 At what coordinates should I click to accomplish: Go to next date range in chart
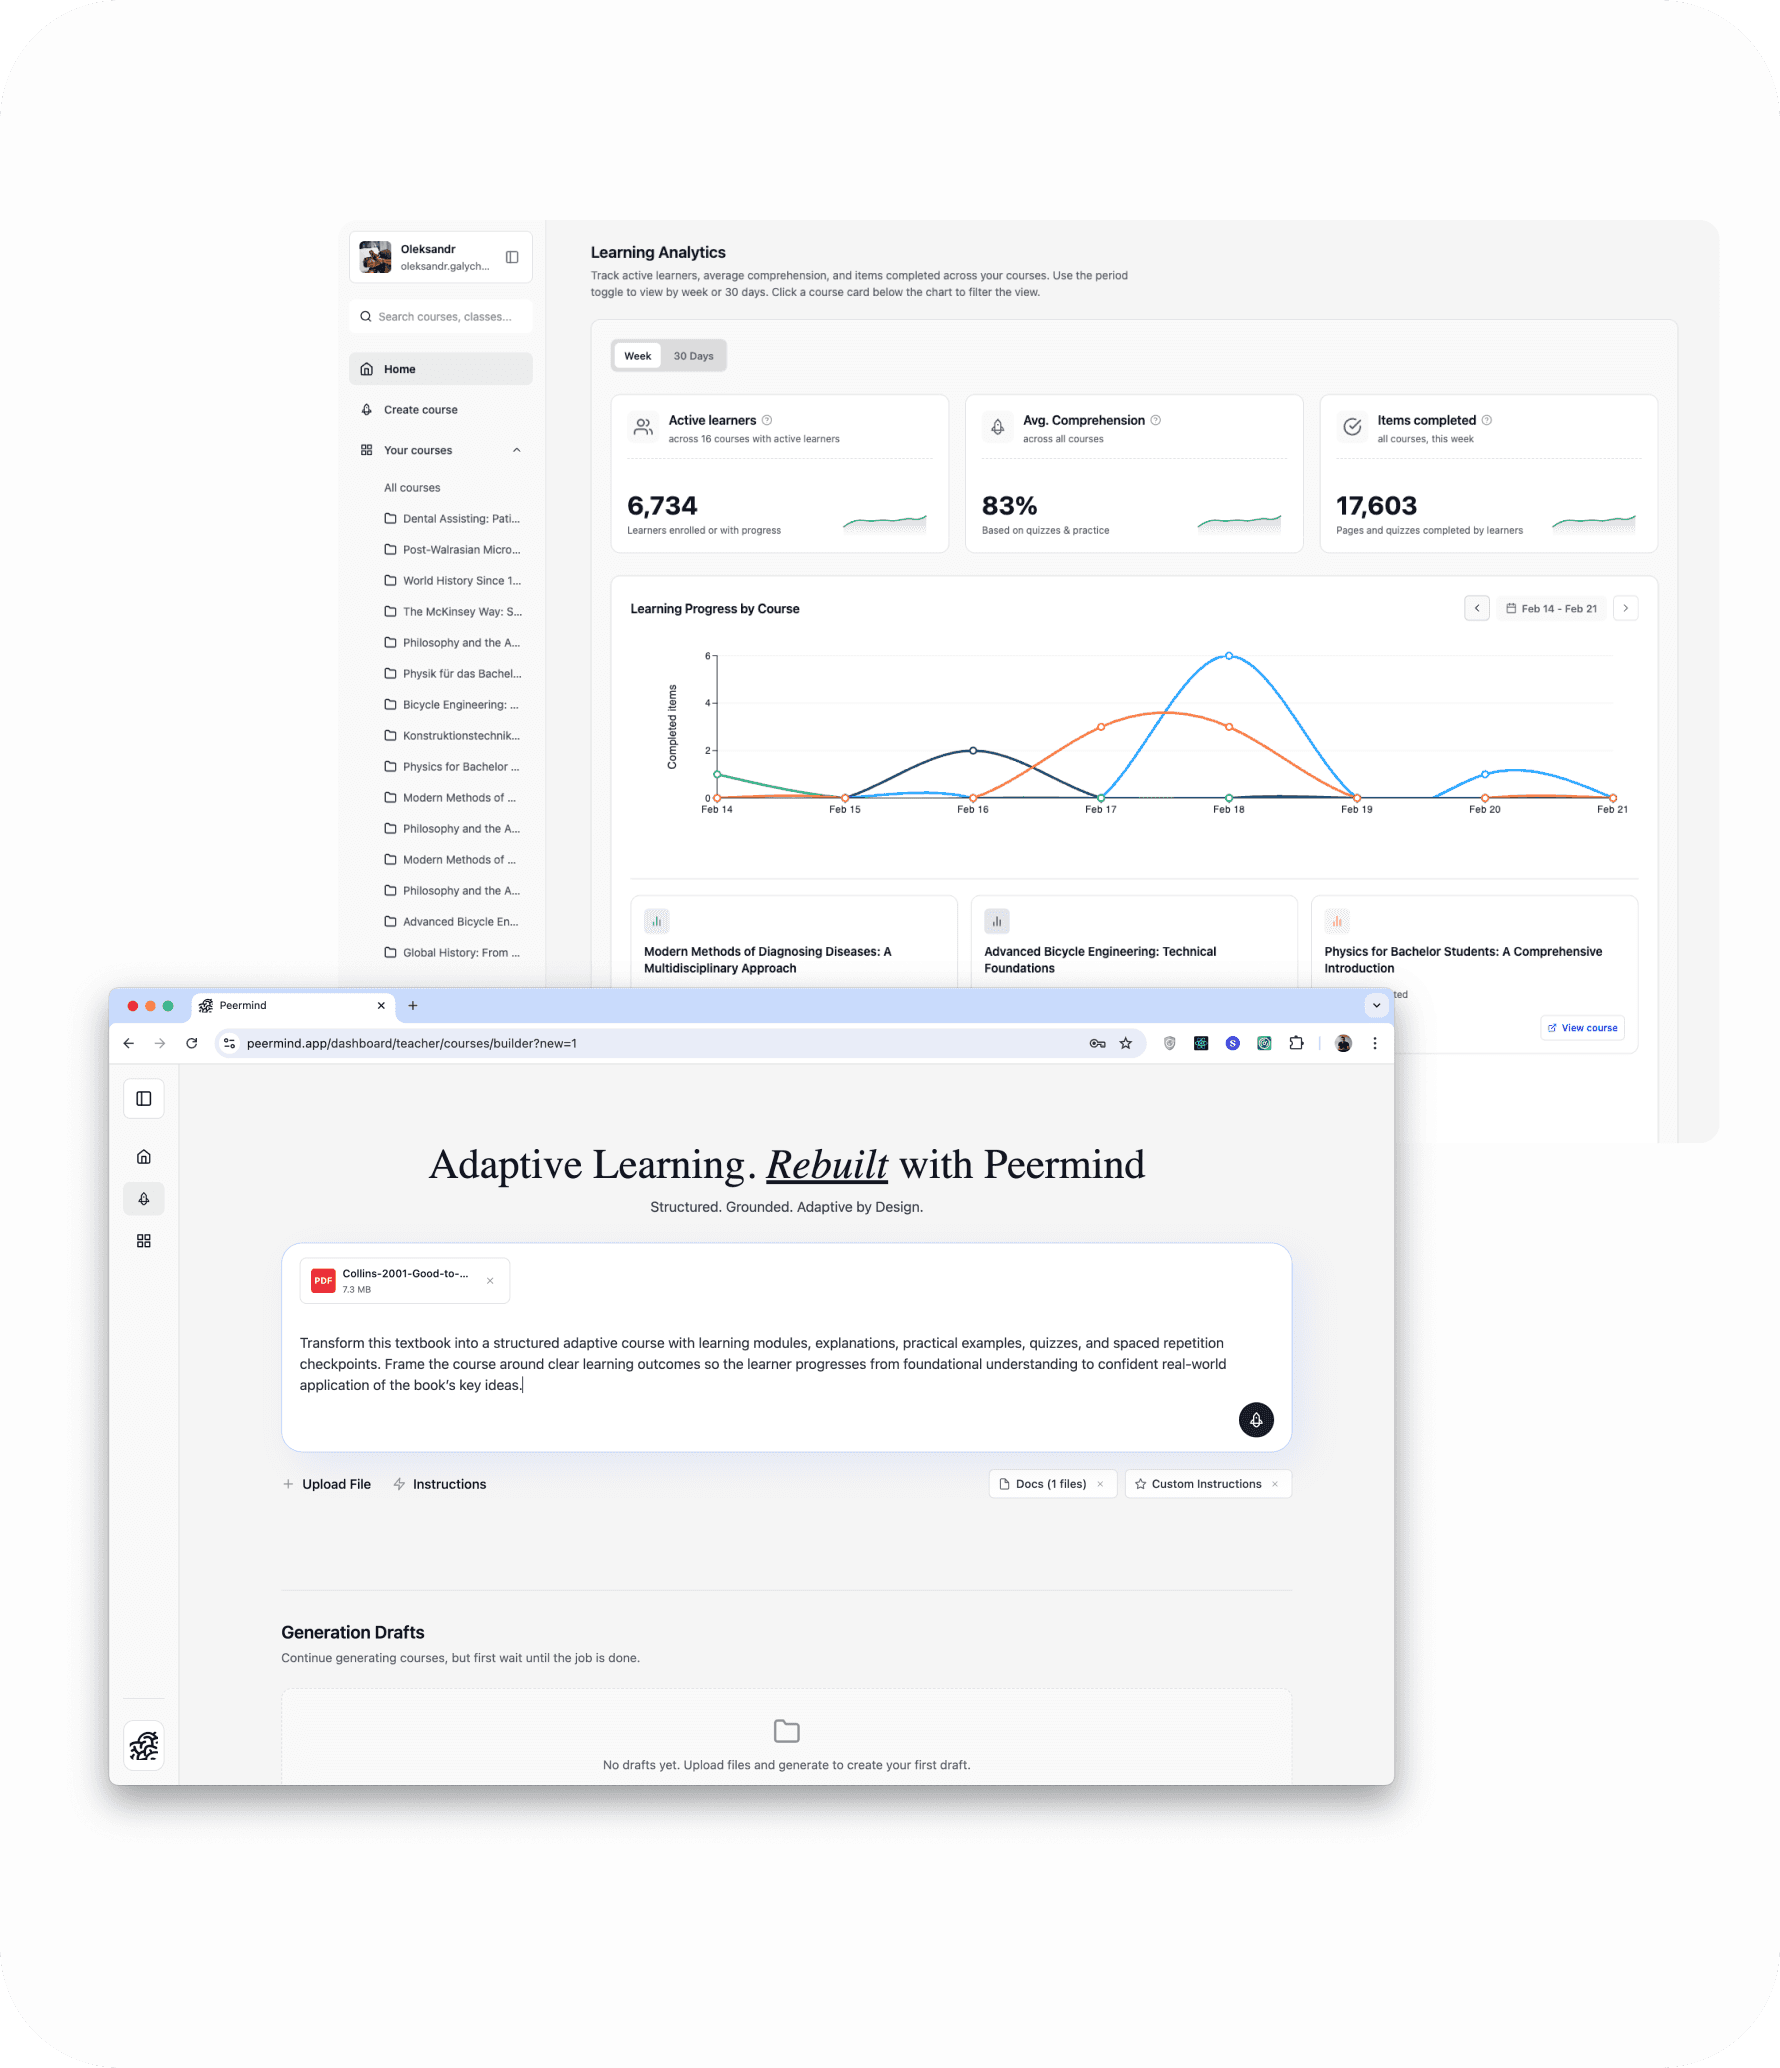[1626, 608]
